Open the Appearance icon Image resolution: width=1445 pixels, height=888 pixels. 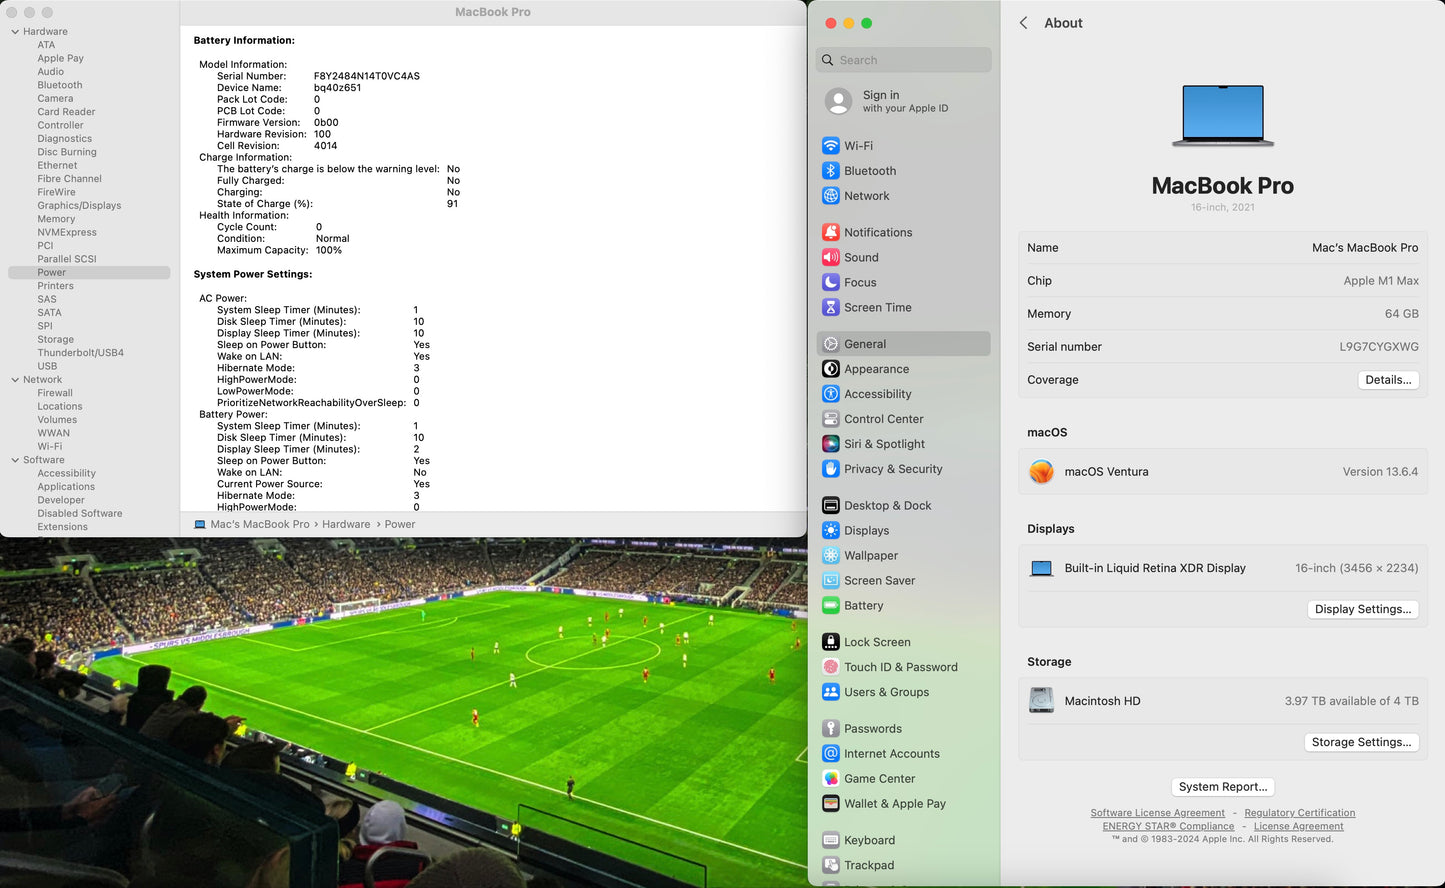coord(830,369)
